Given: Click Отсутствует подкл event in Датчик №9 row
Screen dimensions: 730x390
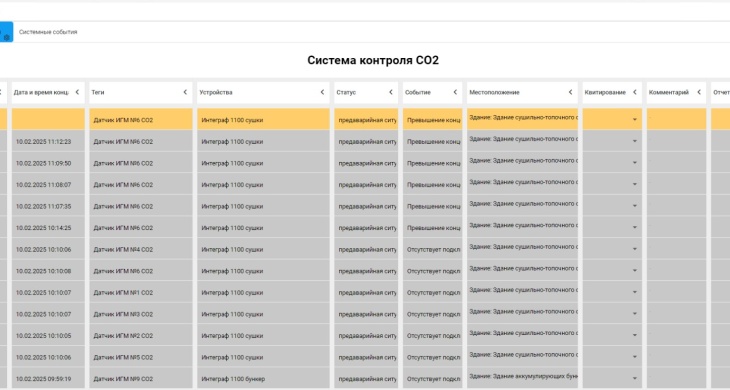Looking at the screenshot, I should tap(433, 379).
